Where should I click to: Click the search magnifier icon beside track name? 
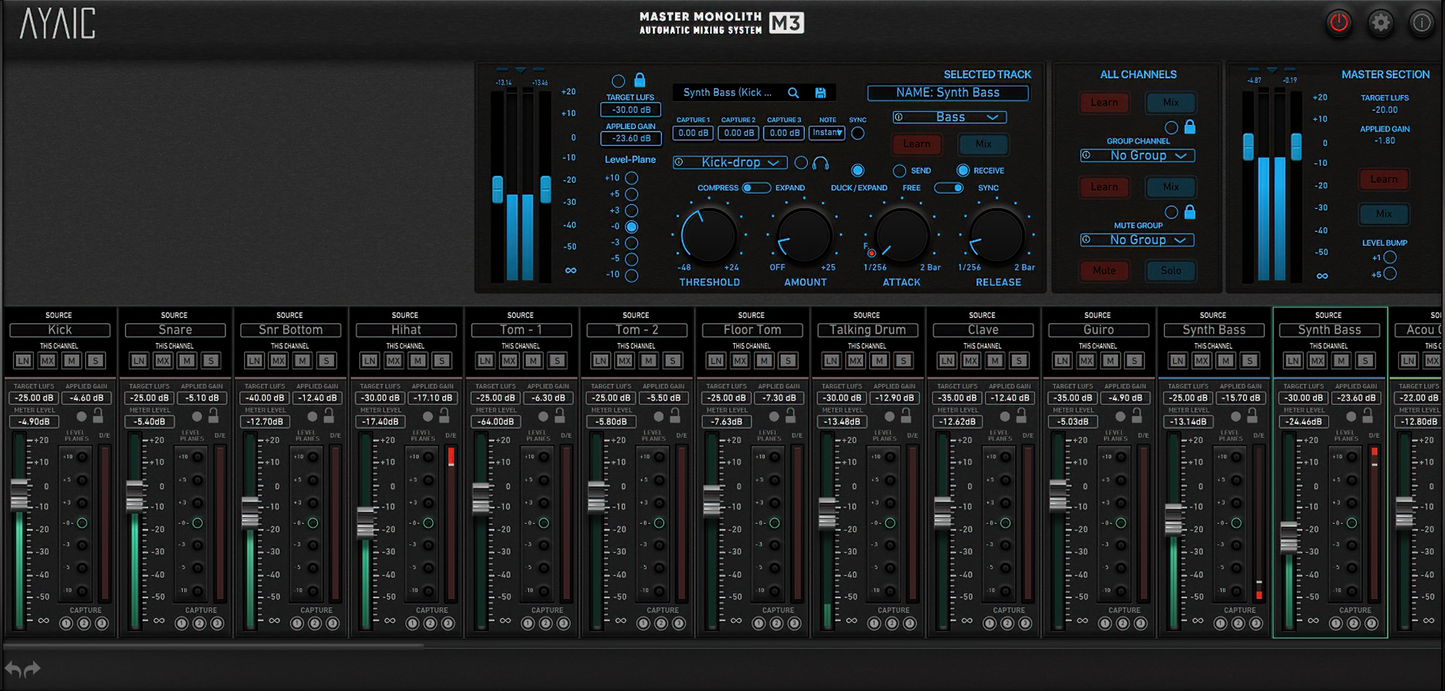794,92
